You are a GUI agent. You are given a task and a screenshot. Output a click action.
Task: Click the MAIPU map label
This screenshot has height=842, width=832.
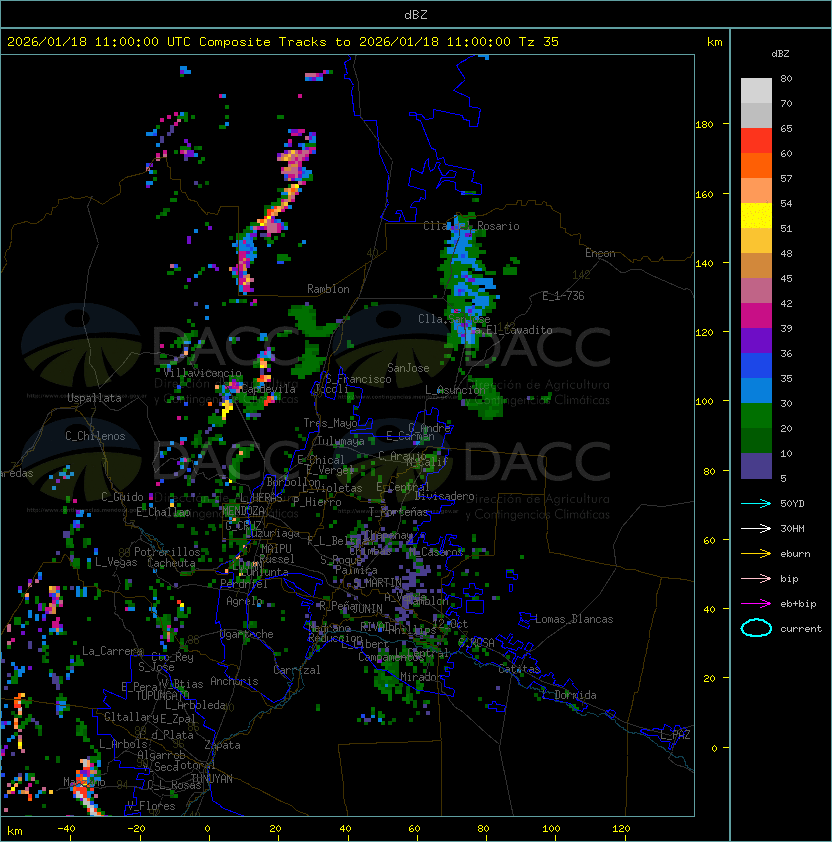(x=276, y=549)
